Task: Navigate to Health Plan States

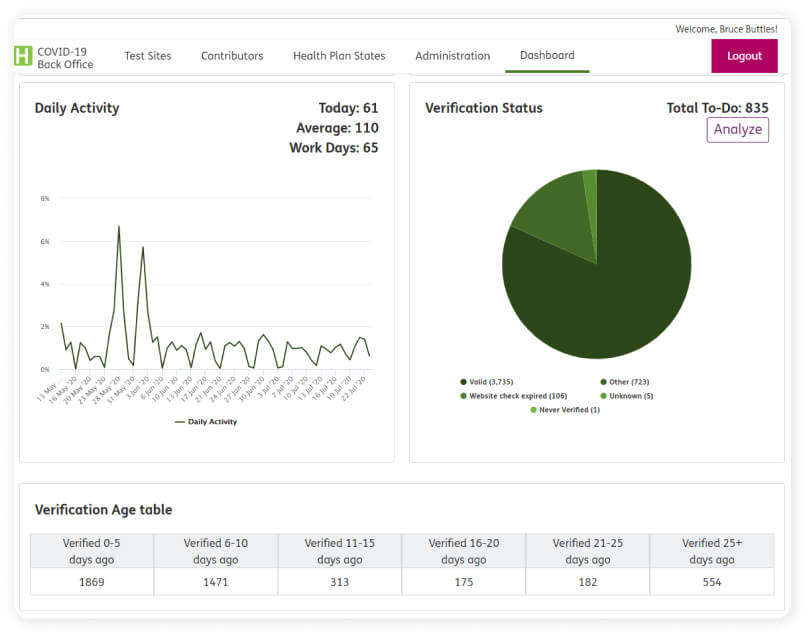Action: (x=339, y=56)
